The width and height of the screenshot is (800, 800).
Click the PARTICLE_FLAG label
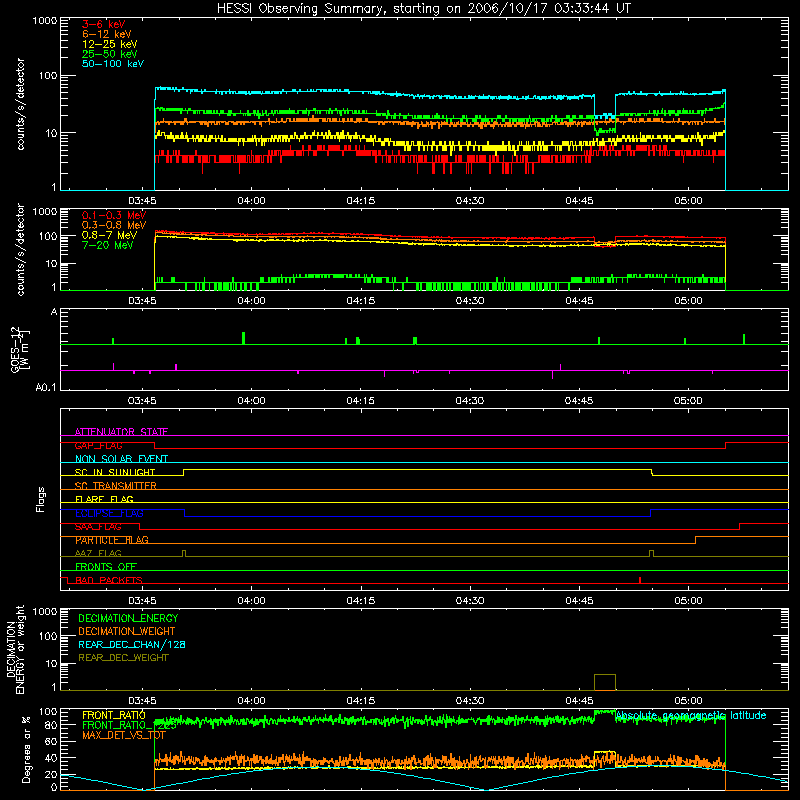(112, 540)
